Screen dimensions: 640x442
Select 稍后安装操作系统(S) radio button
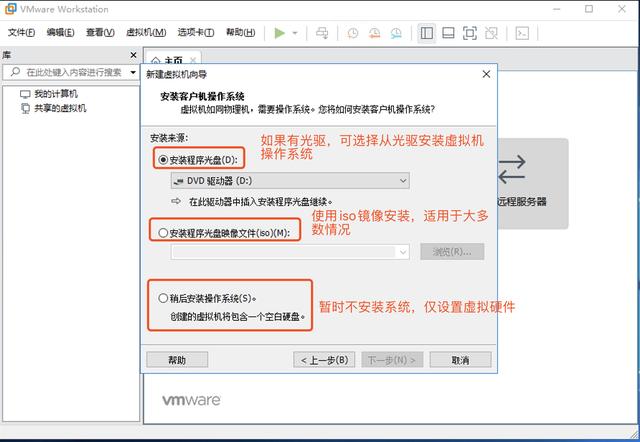coord(163,298)
